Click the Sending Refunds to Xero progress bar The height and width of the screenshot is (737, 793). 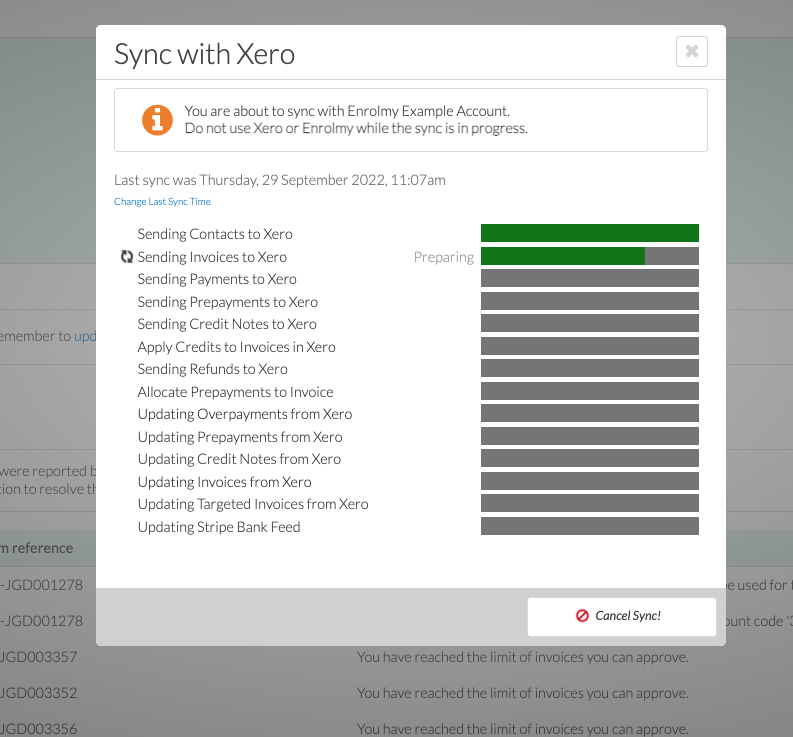click(590, 368)
